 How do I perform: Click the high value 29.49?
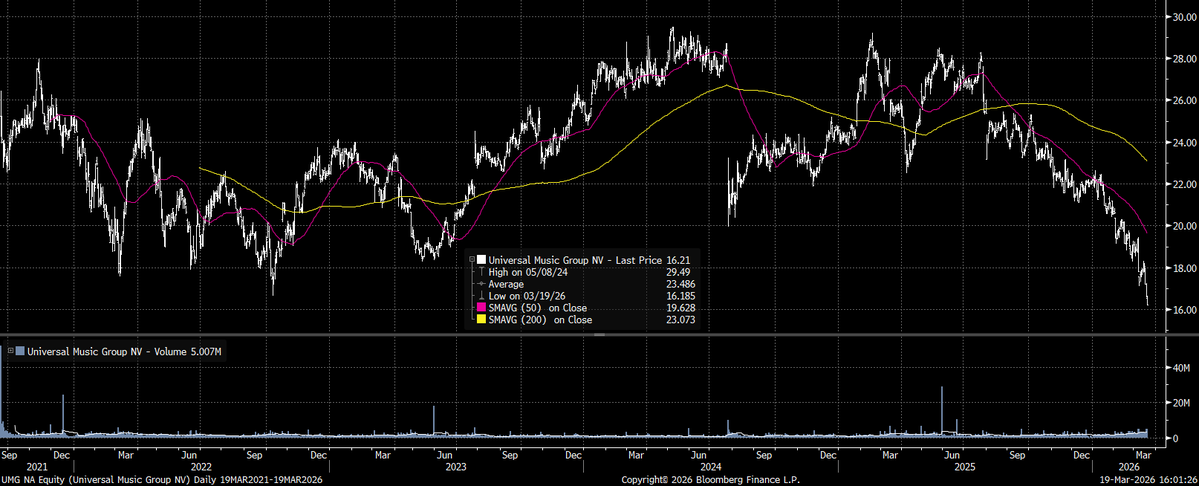coord(680,270)
